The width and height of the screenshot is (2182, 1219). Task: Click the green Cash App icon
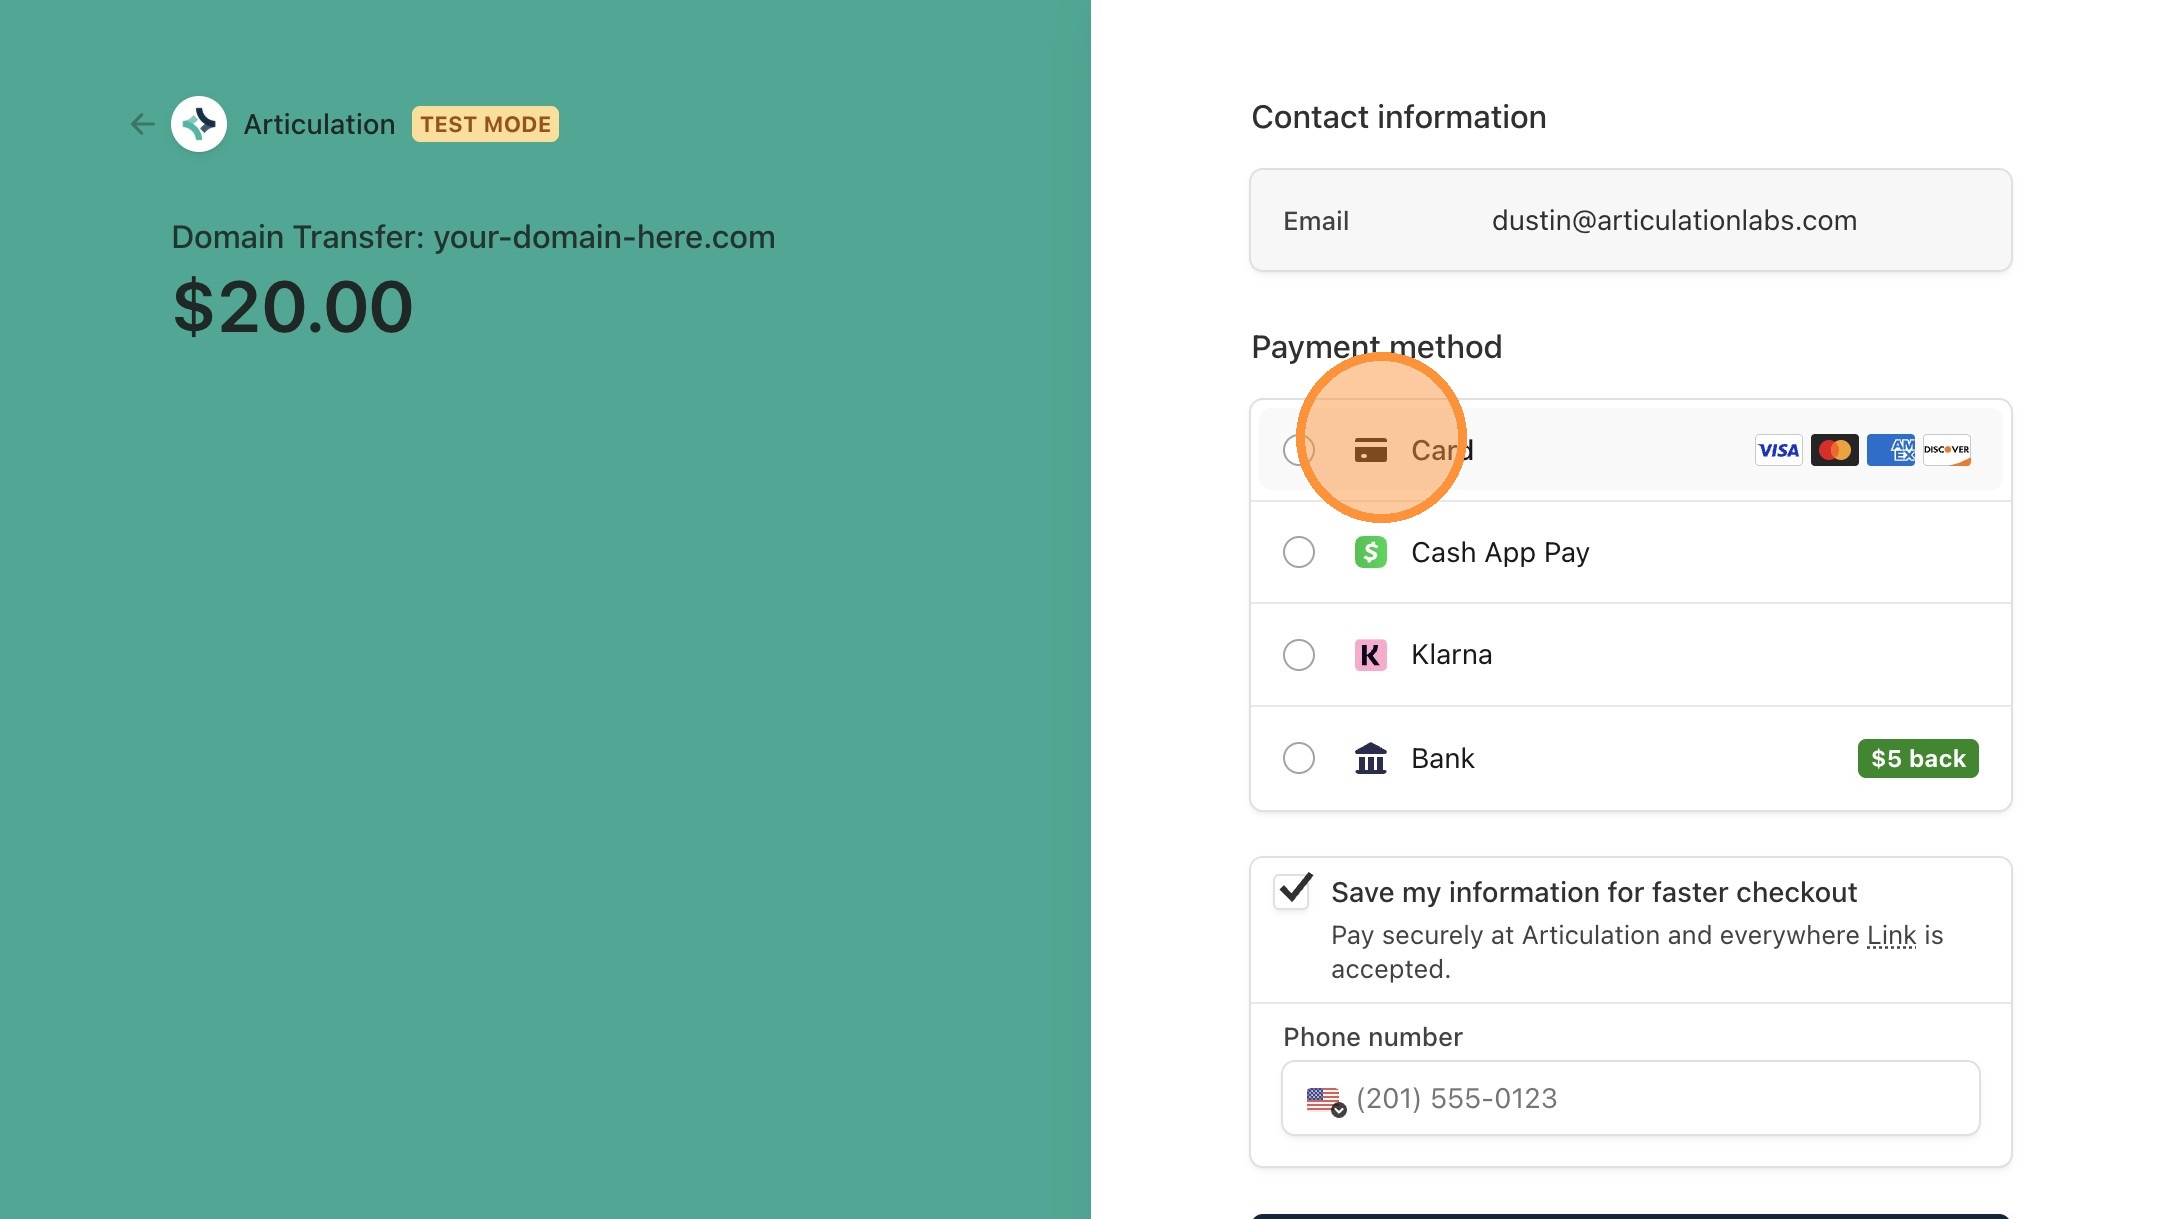1370,552
